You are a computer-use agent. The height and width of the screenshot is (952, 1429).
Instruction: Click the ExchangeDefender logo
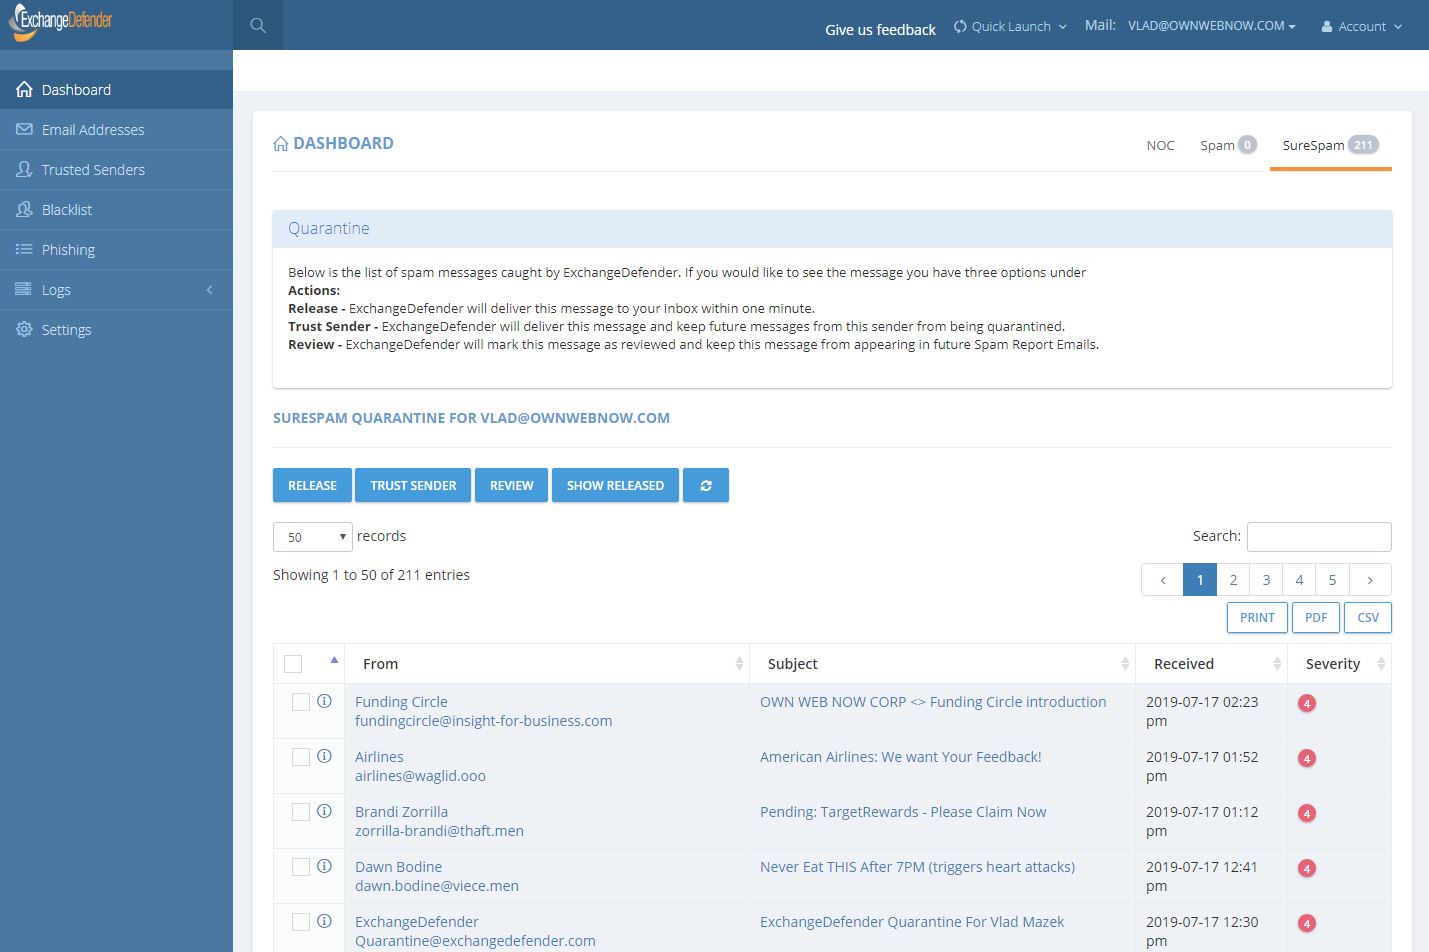pos(60,22)
